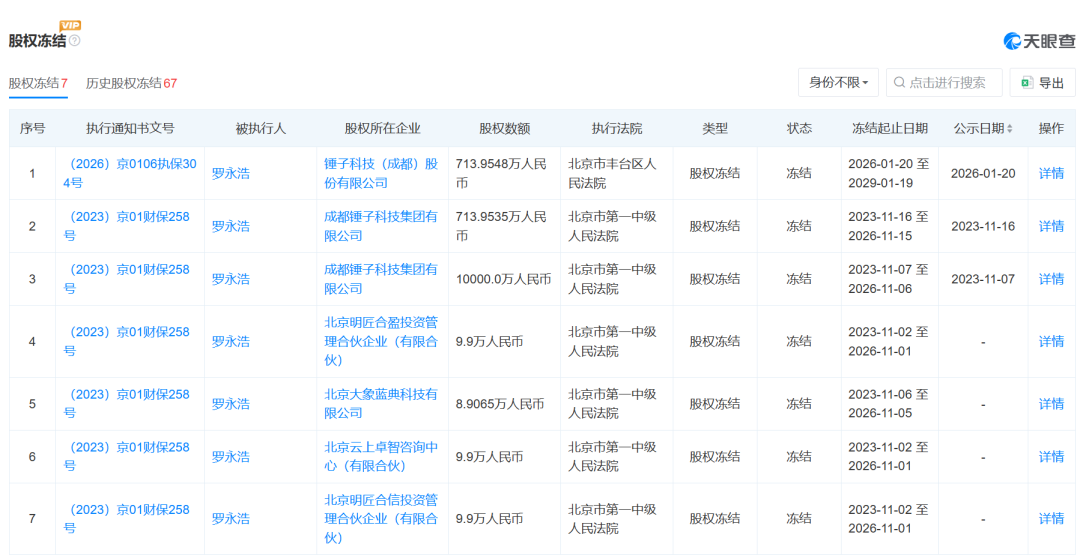Open 详情 for row 2
This screenshot has width=1080, height=559.
[1051, 226]
